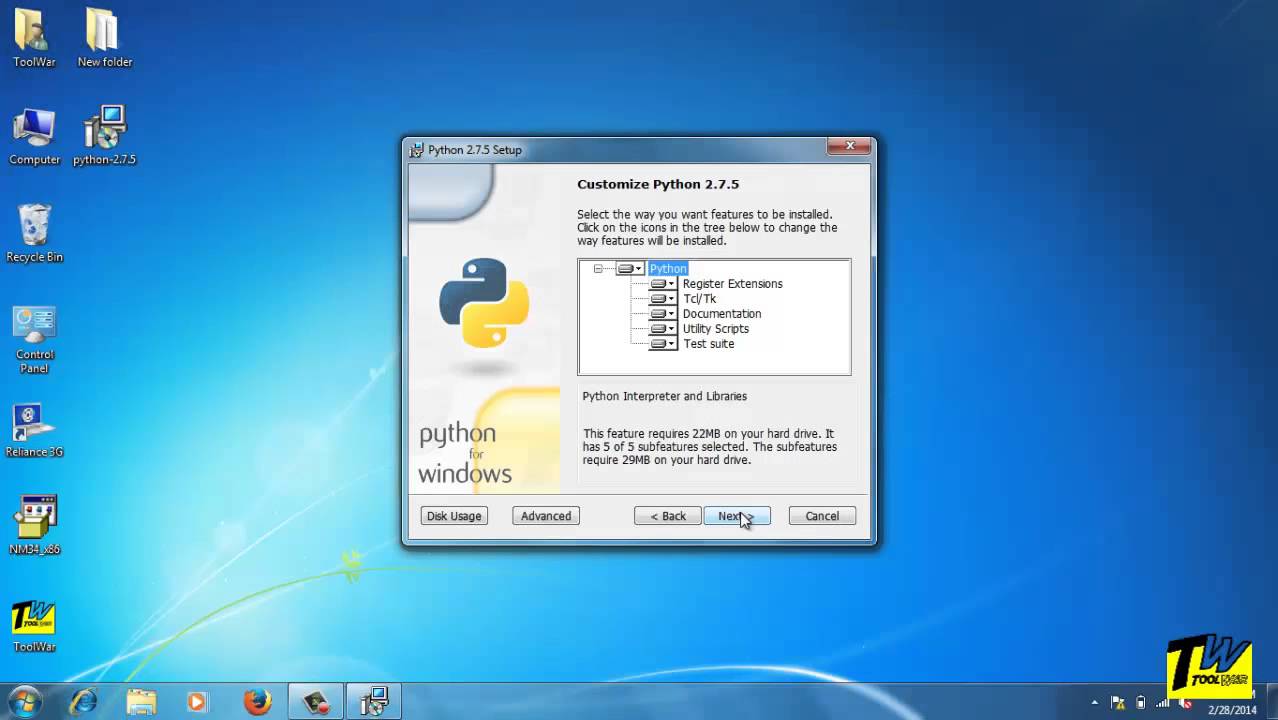This screenshot has height=720, width=1278.
Task: Select Register Extensions in the feature tree
Action: 732,284
